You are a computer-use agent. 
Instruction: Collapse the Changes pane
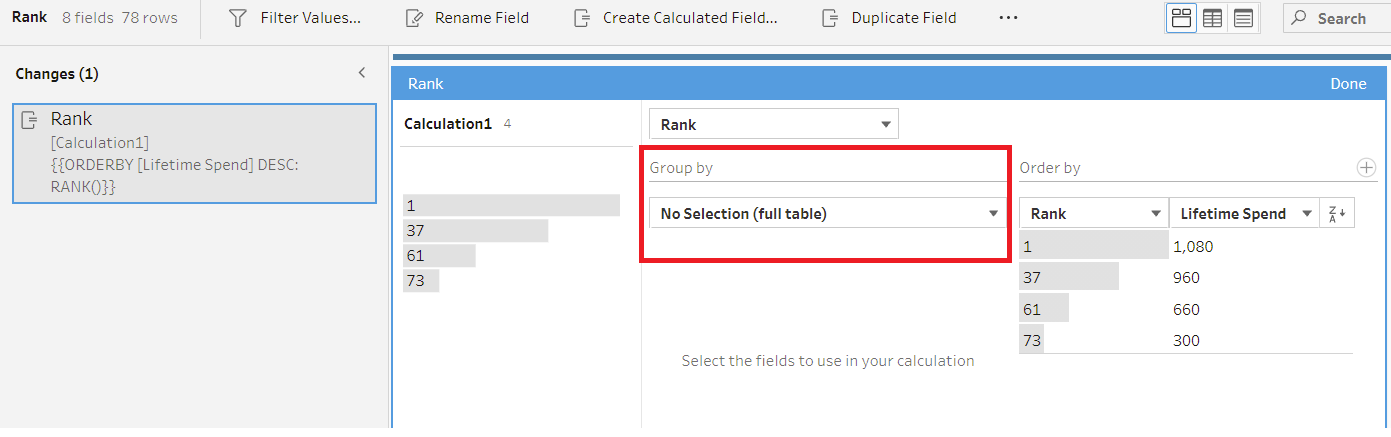[x=362, y=73]
